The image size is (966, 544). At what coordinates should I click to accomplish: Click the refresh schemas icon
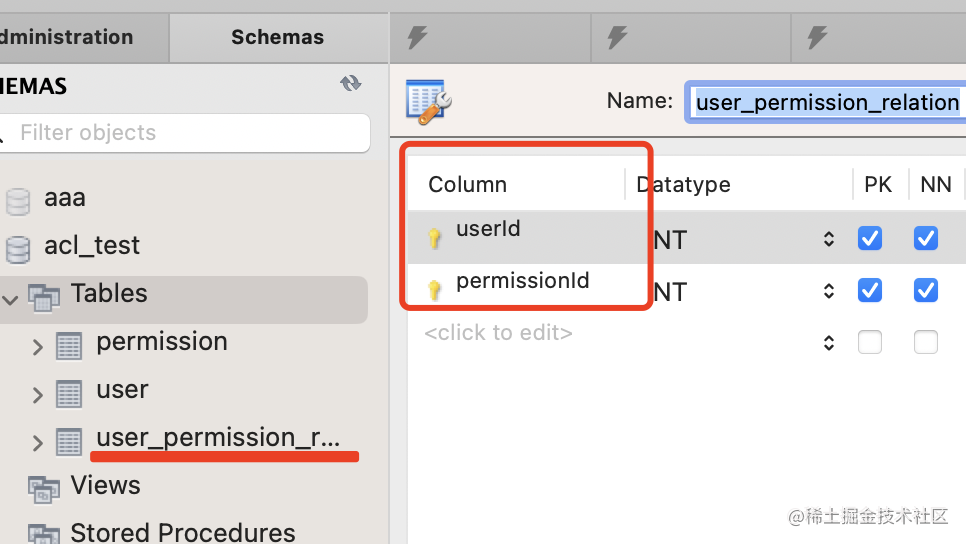pos(350,84)
